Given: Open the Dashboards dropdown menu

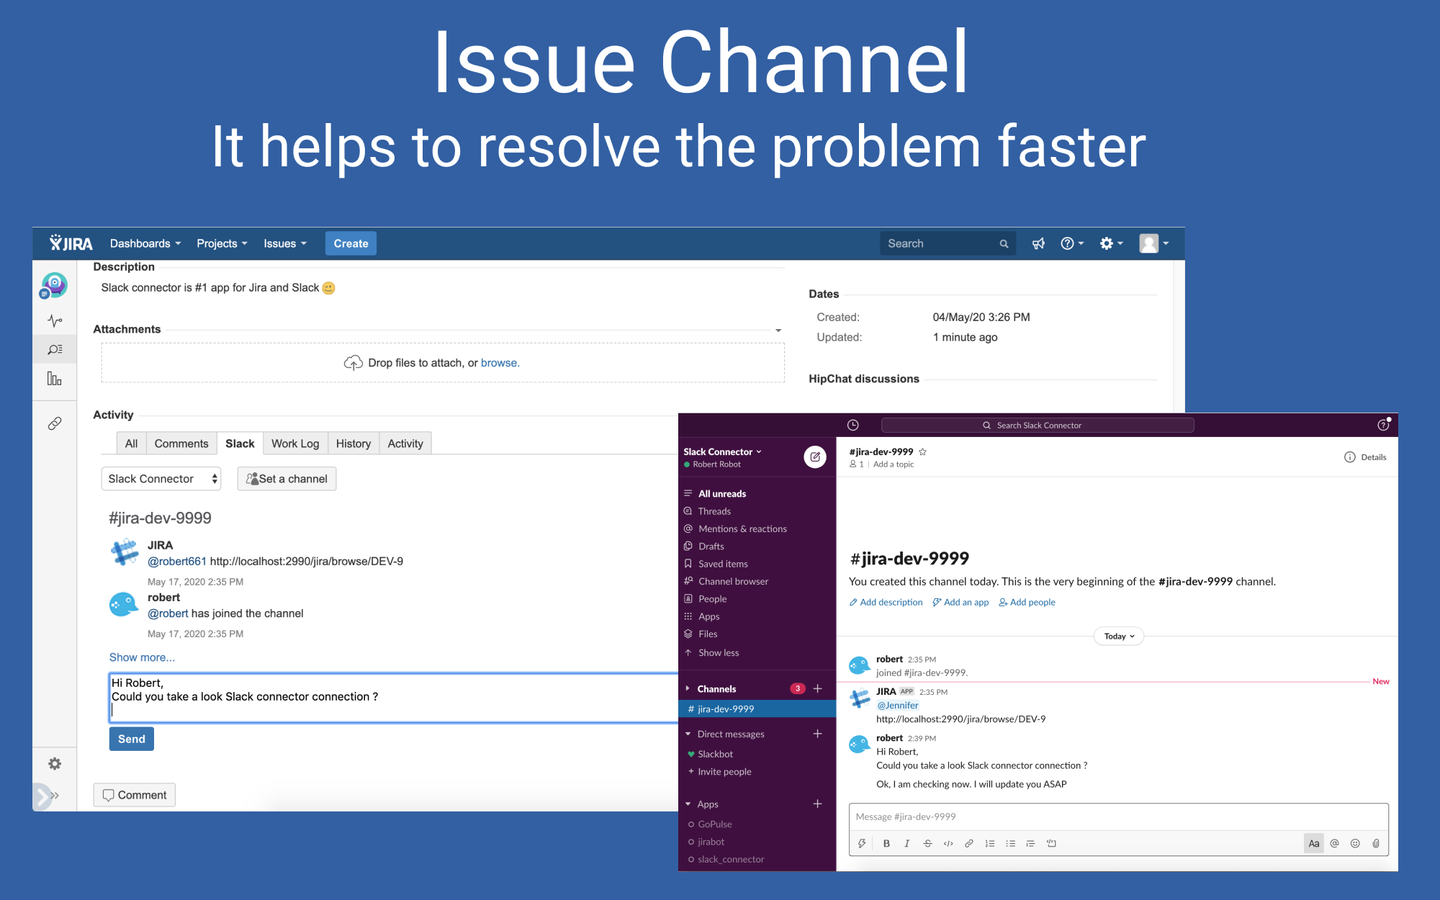Looking at the screenshot, I should [145, 243].
